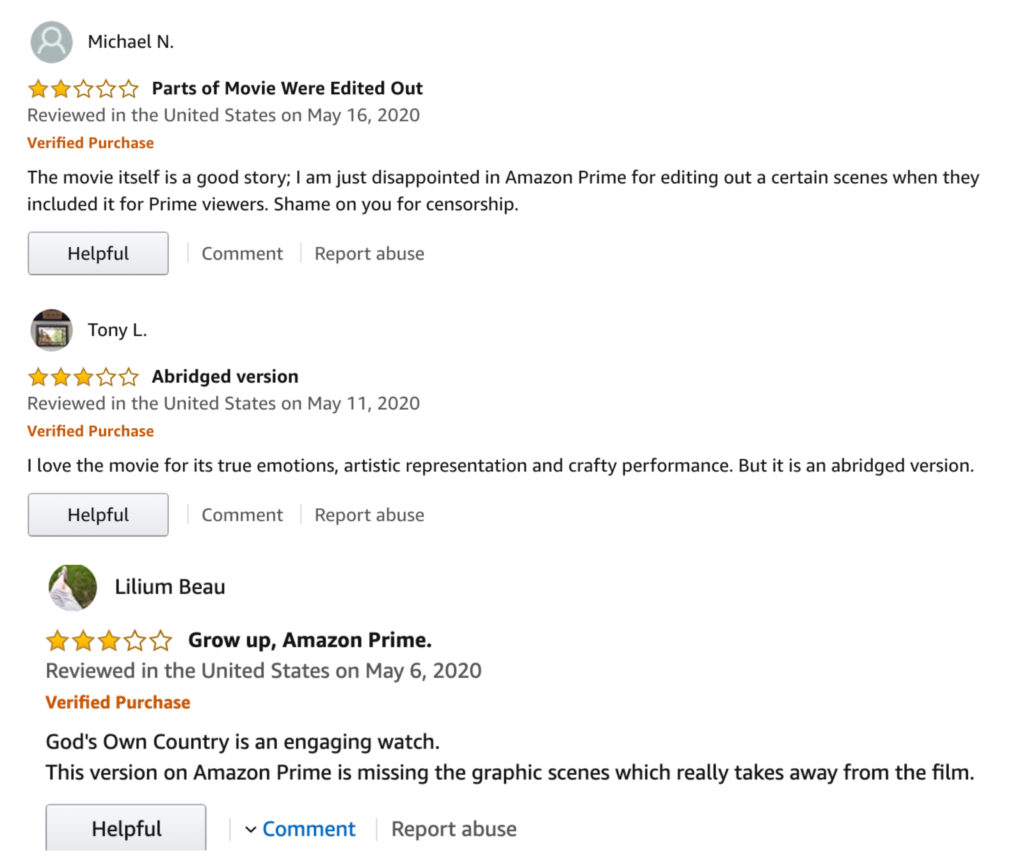The height and width of the screenshot is (867, 1024).
Task: Open Tony L.'s profile picture
Action: 52,330
